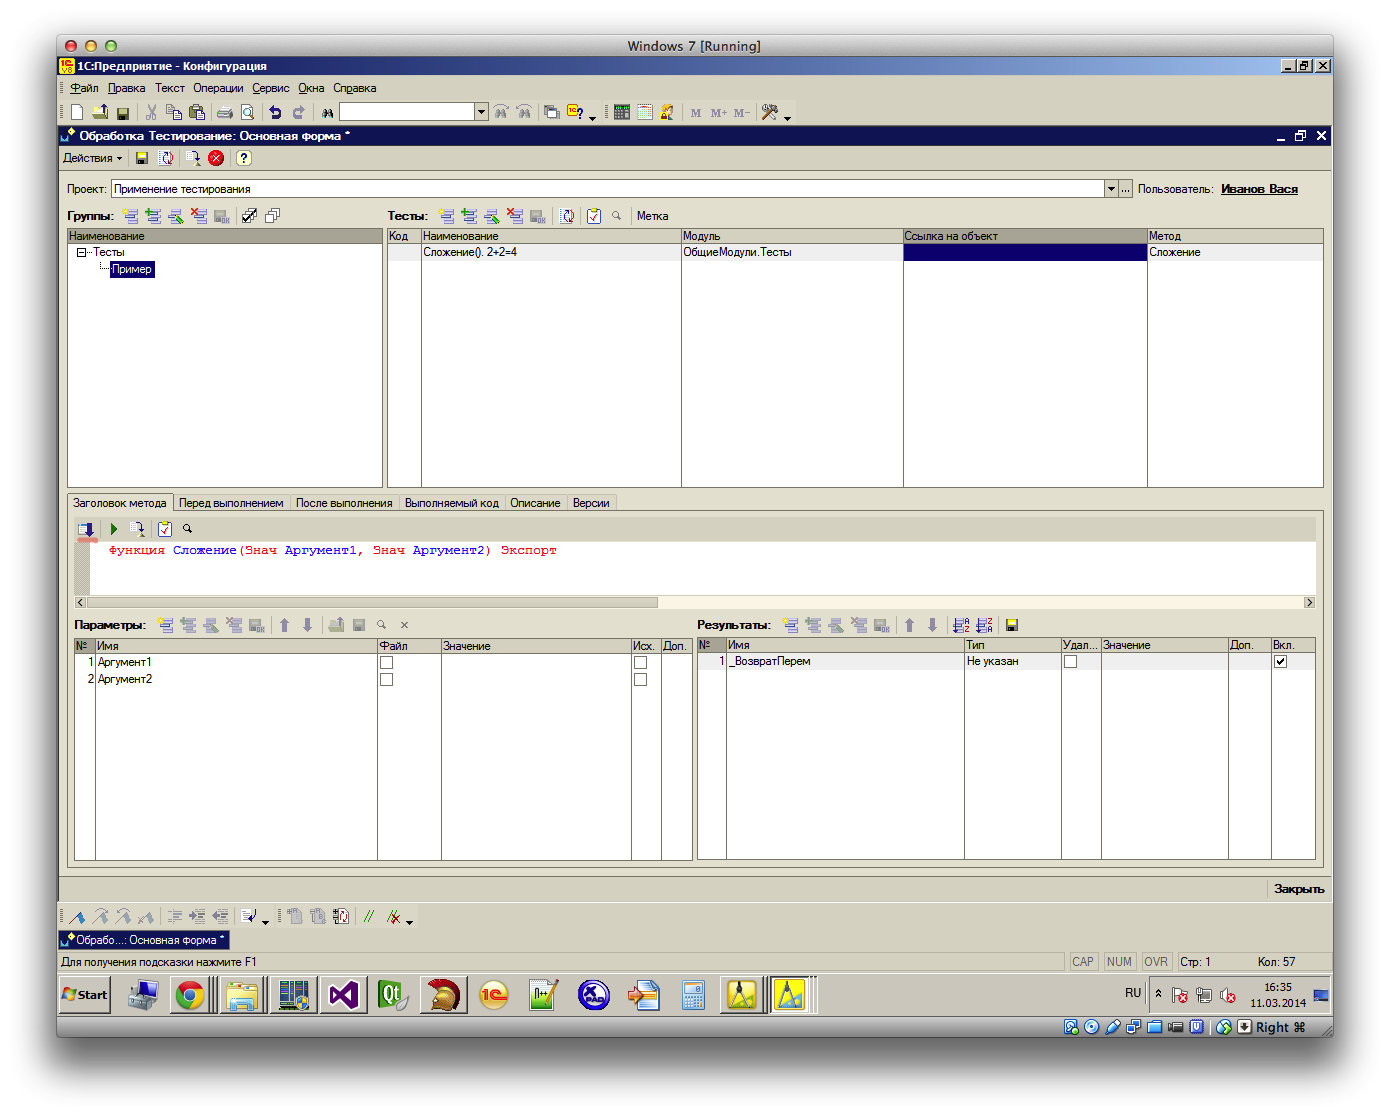
Task: Click the Проект input field
Action: 607,189
